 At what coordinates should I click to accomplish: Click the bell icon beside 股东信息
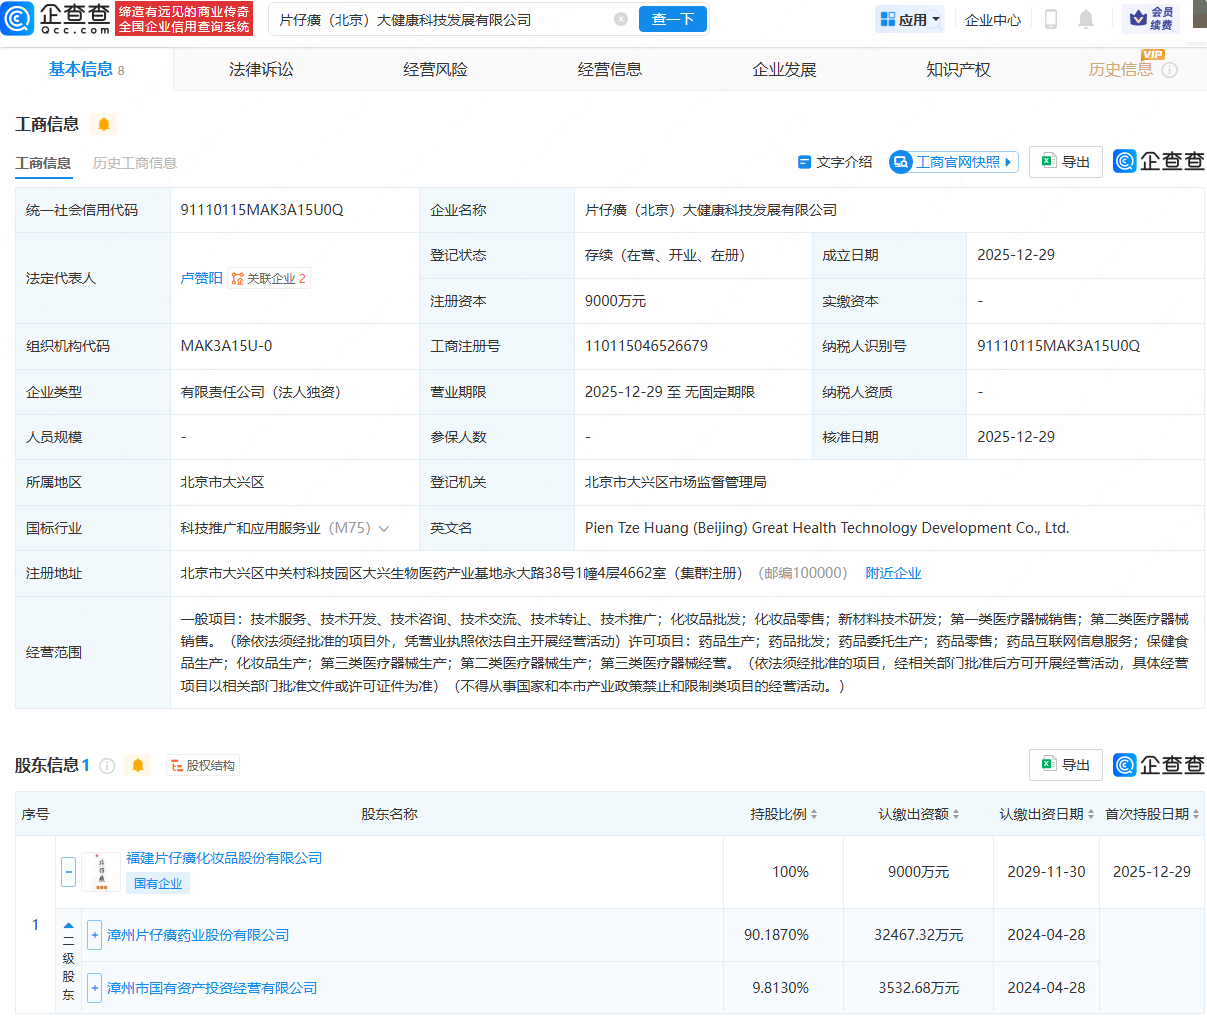coord(138,766)
